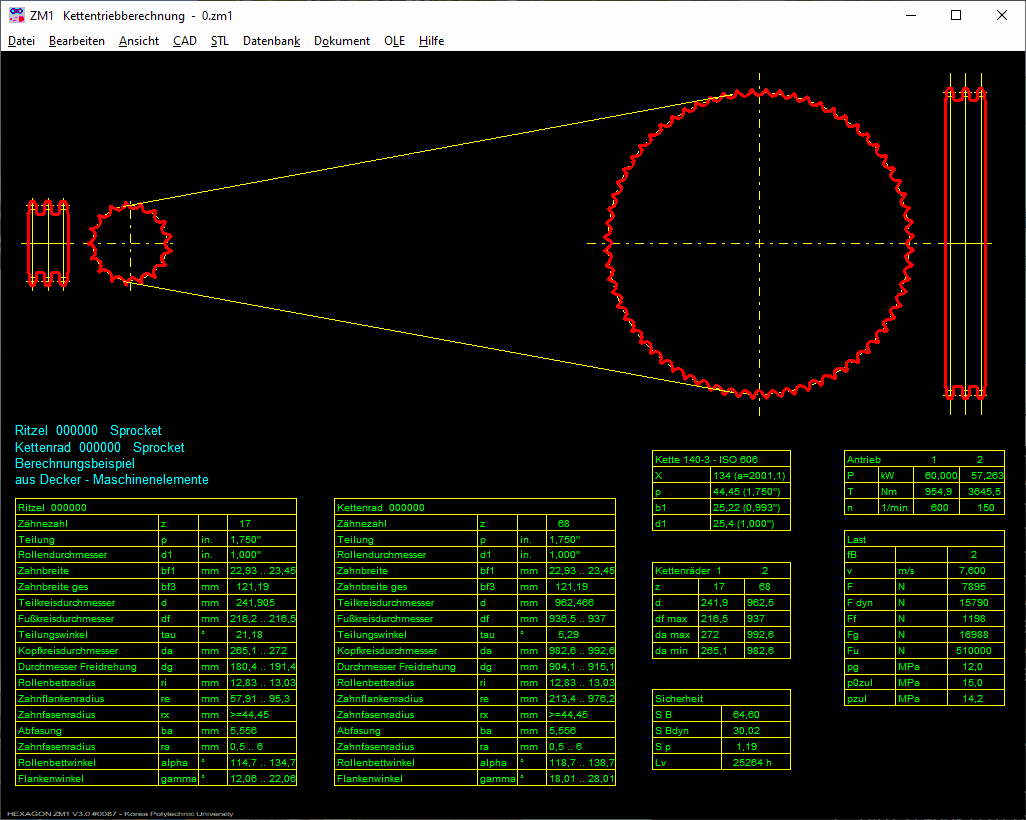Maximize the ZM1 window

[x=956, y=15]
